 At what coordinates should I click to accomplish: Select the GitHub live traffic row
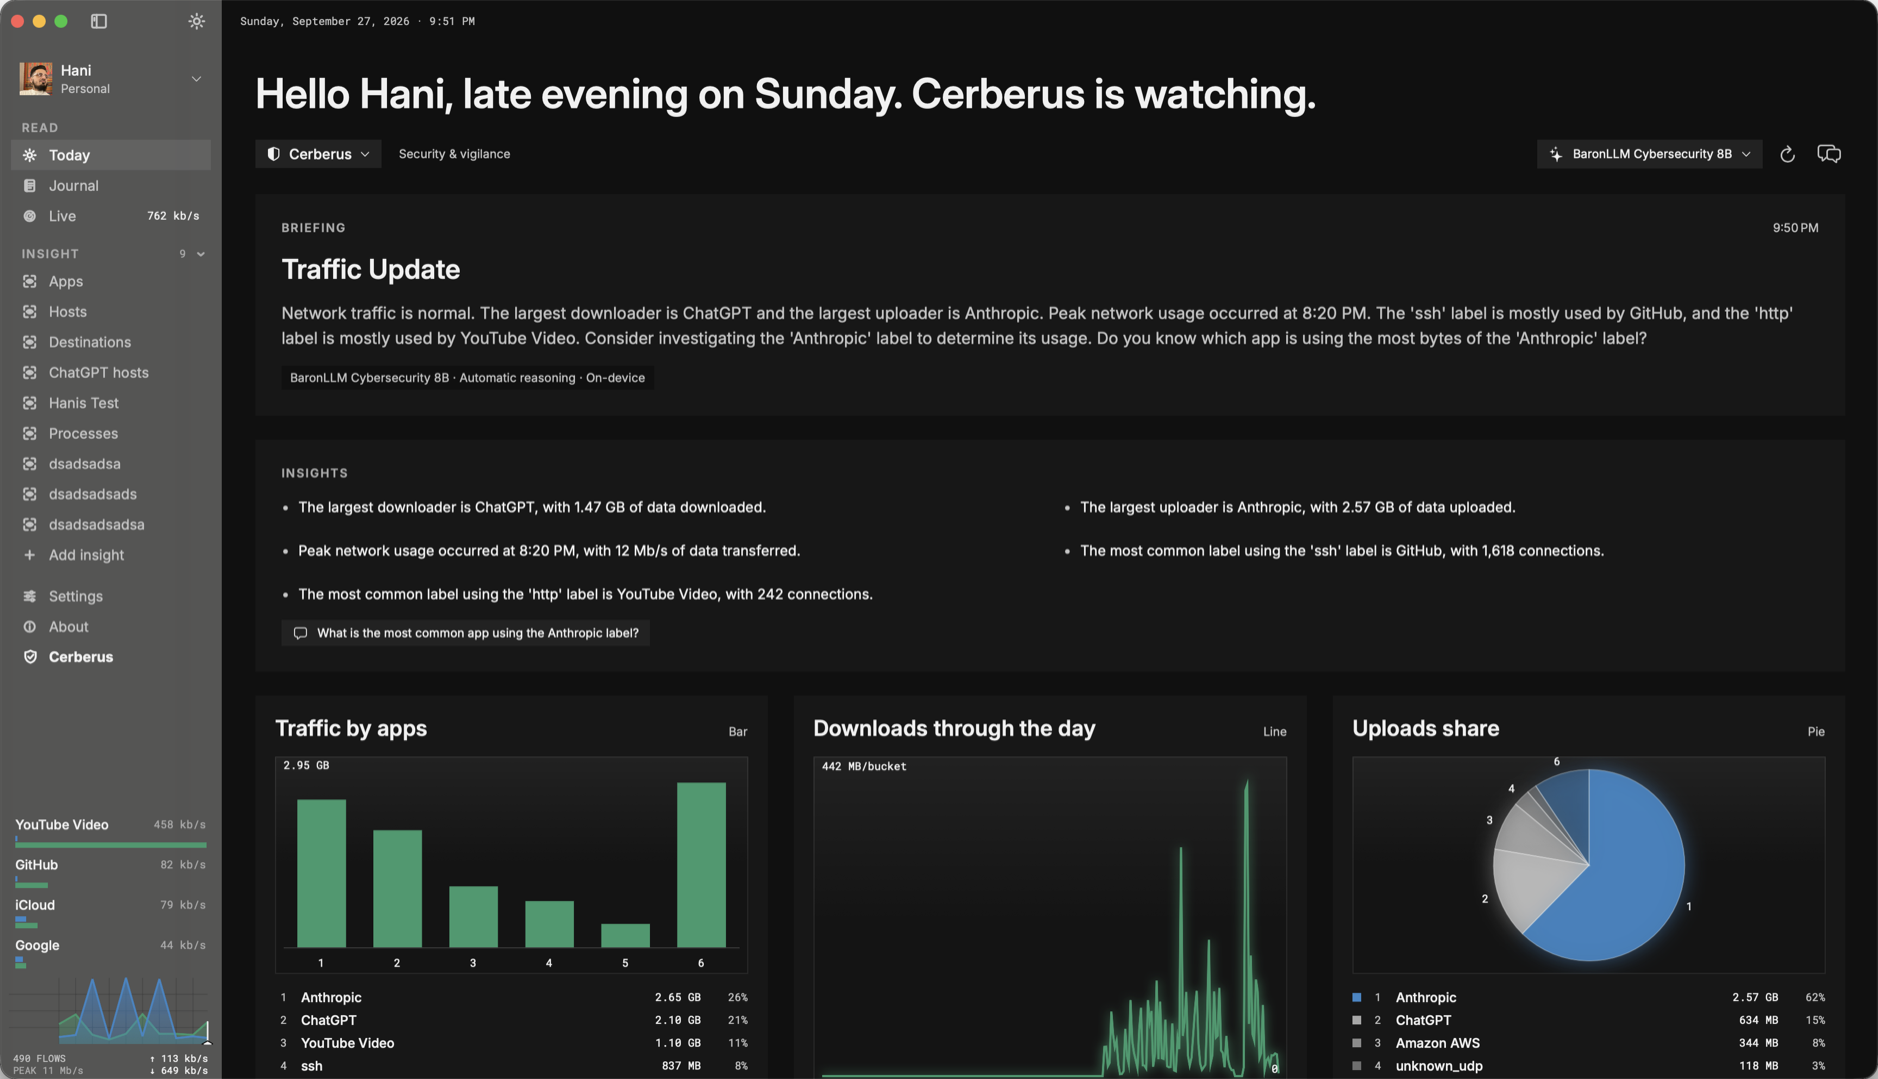[111, 872]
